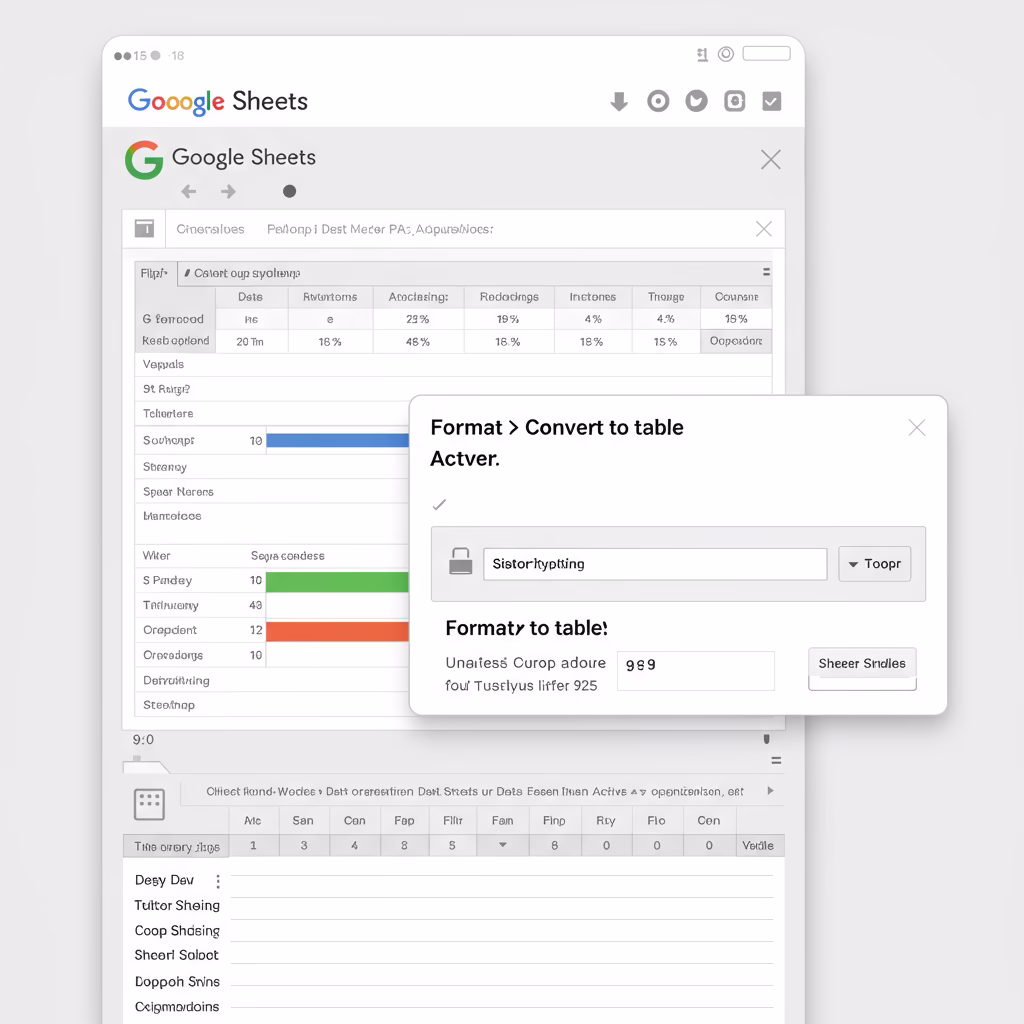Image resolution: width=1024 pixels, height=1024 pixels.
Task: Select the Speer Nerens row
Action: point(272,492)
